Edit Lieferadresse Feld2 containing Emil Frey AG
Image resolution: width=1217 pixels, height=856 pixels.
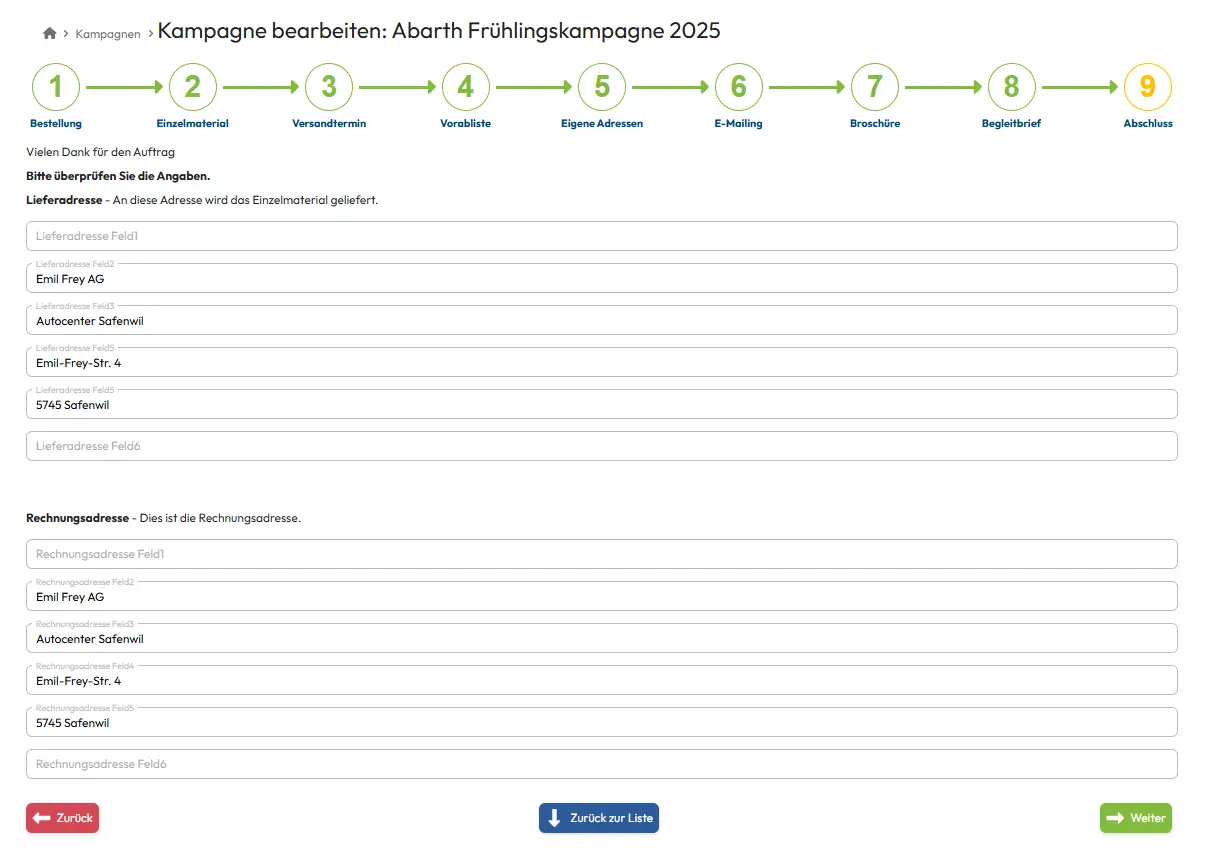pos(602,278)
